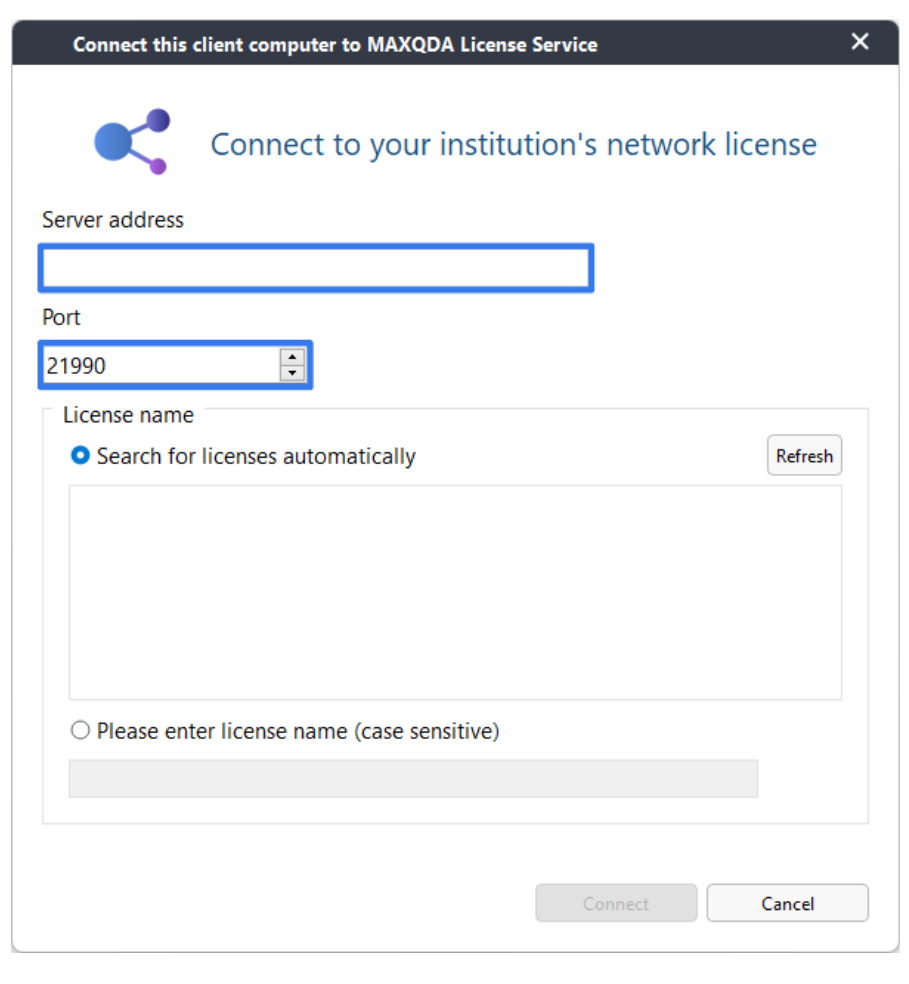Click the "Port" label
Viewport: 909px width, 984px height.
pyautogui.click(x=61, y=317)
